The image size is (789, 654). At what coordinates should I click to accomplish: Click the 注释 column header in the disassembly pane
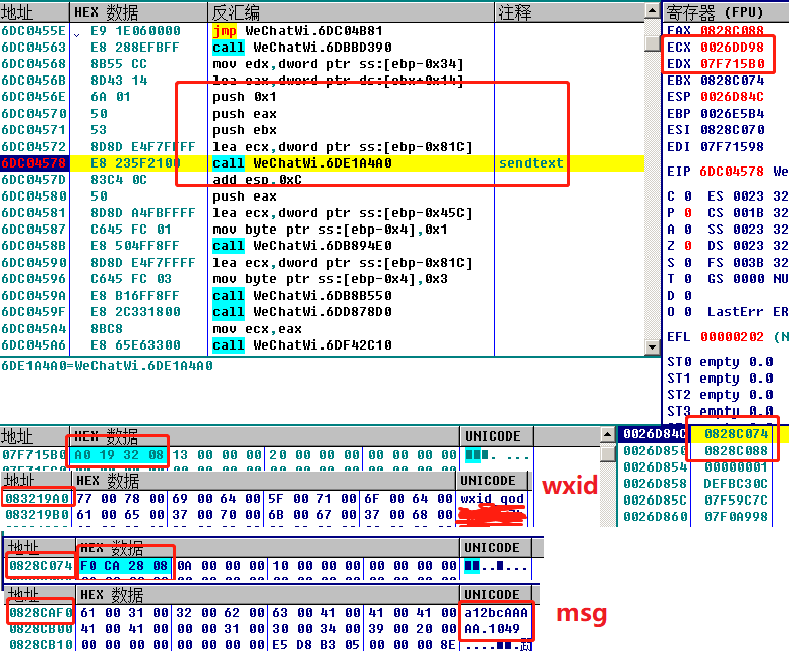click(569, 13)
